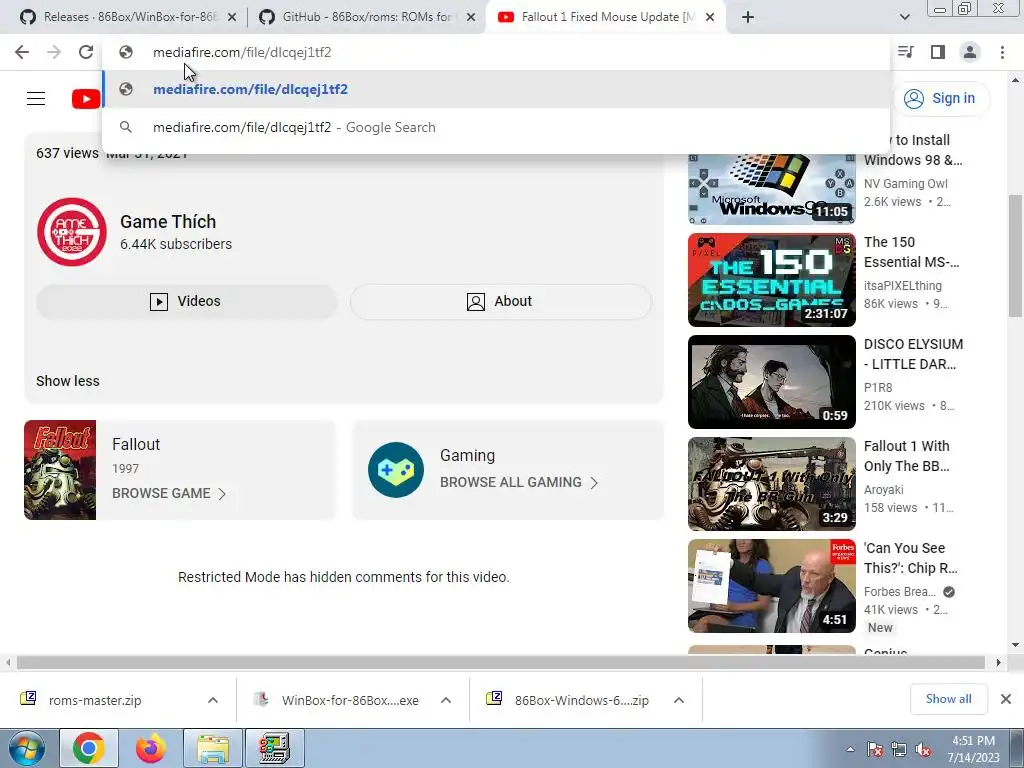The width and height of the screenshot is (1024, 768).
Task: Open the YouTube hamburger guide menu
Action: click(x=36, y=99)
